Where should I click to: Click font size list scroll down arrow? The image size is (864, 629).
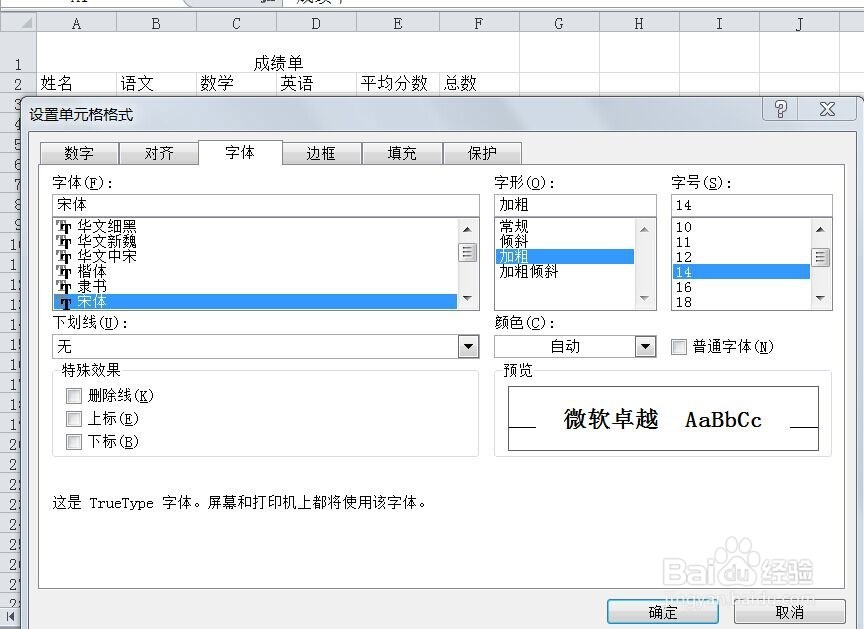(820, 299)
